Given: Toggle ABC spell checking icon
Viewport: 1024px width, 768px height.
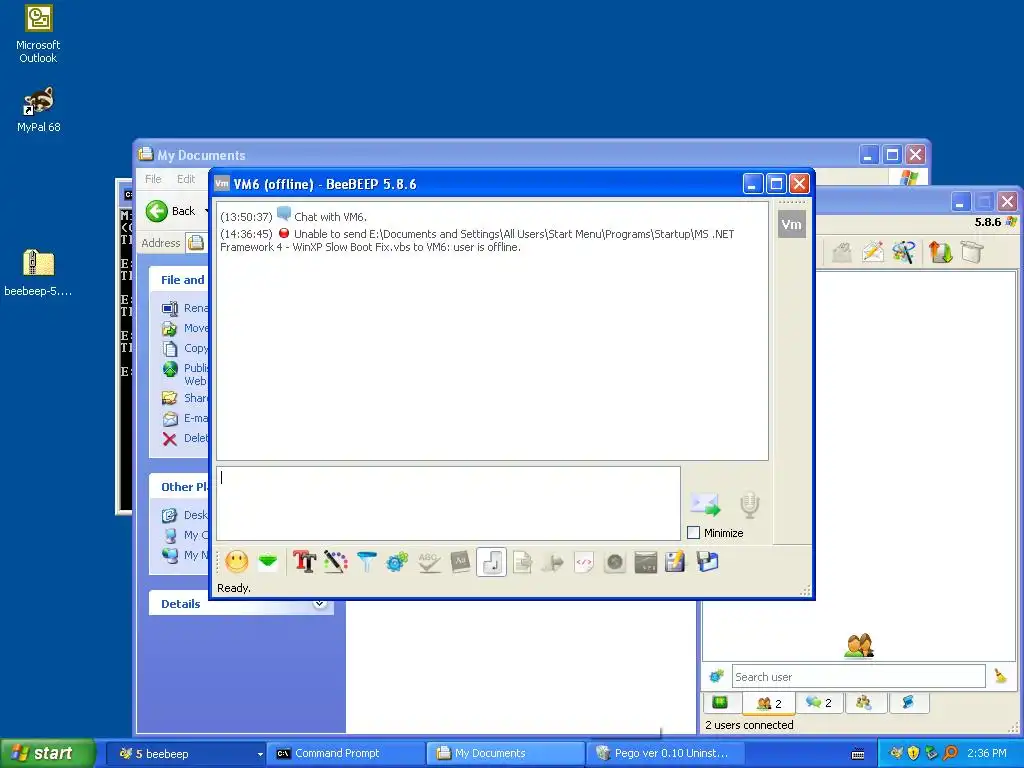Looking at the screenshot, I should pos(429,562).
